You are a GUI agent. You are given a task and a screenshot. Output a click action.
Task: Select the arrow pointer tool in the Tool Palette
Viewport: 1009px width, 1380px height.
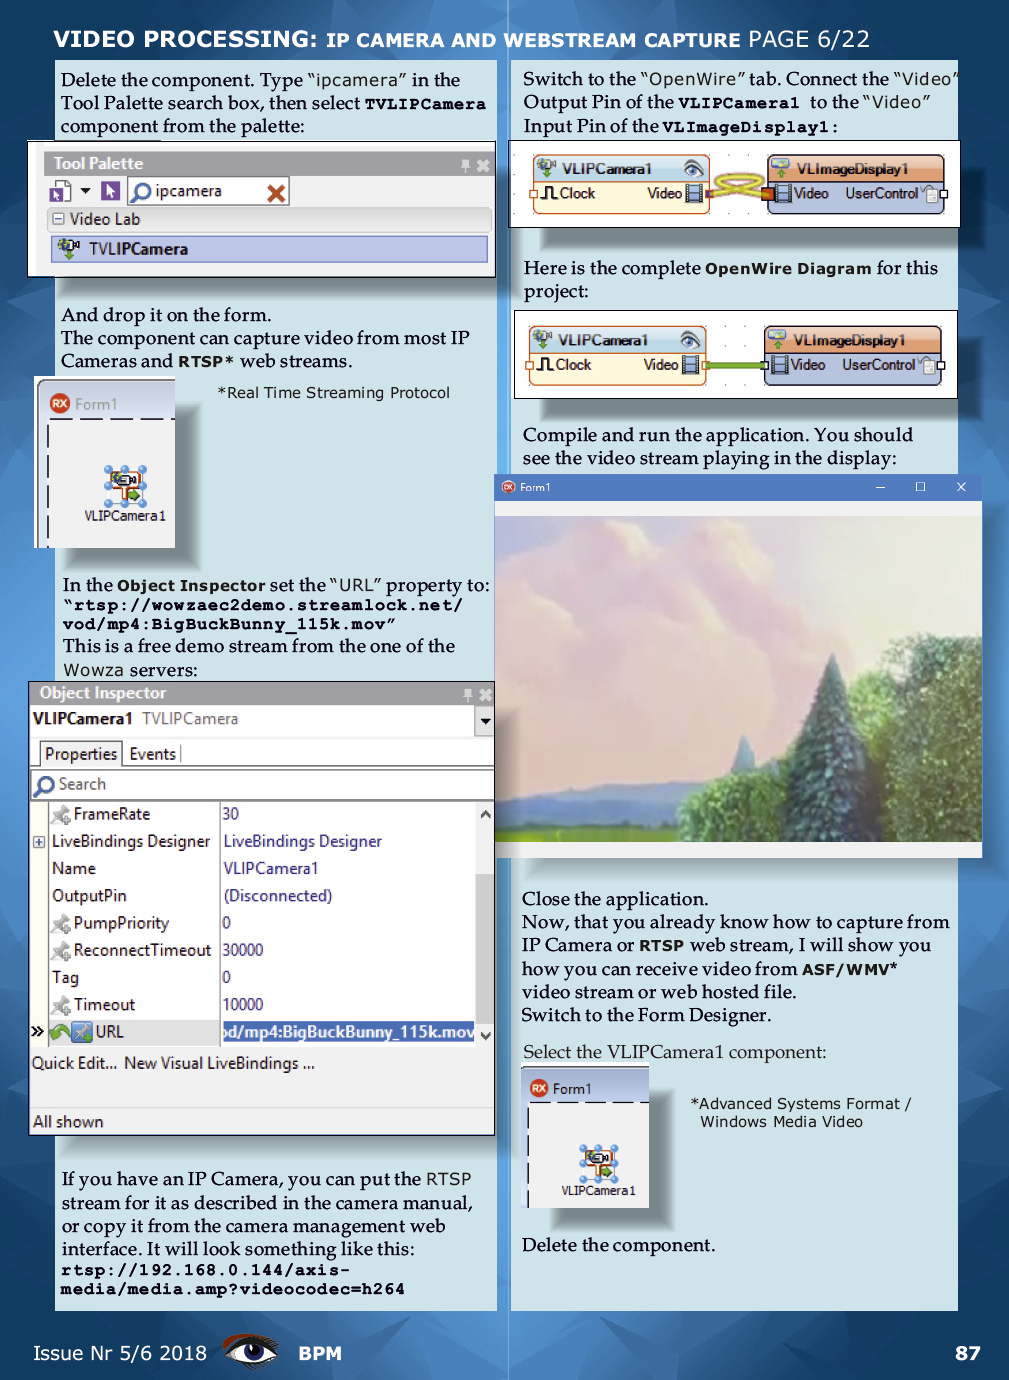point(110,190)
